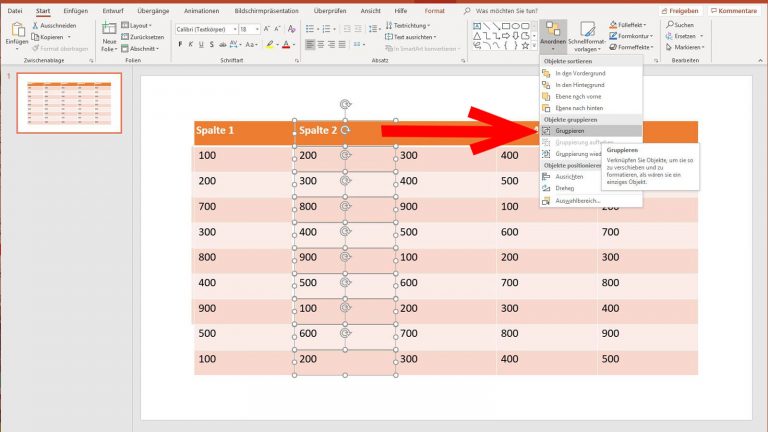
Task: Clear all formatting icon
Action: pos(291,29)
